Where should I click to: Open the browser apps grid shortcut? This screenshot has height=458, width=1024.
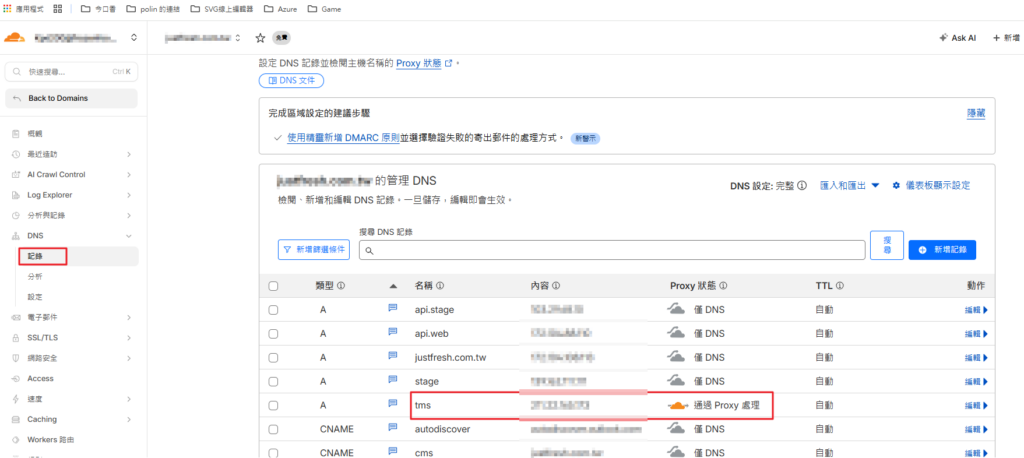pyautogui.click(x=57, y=9)
